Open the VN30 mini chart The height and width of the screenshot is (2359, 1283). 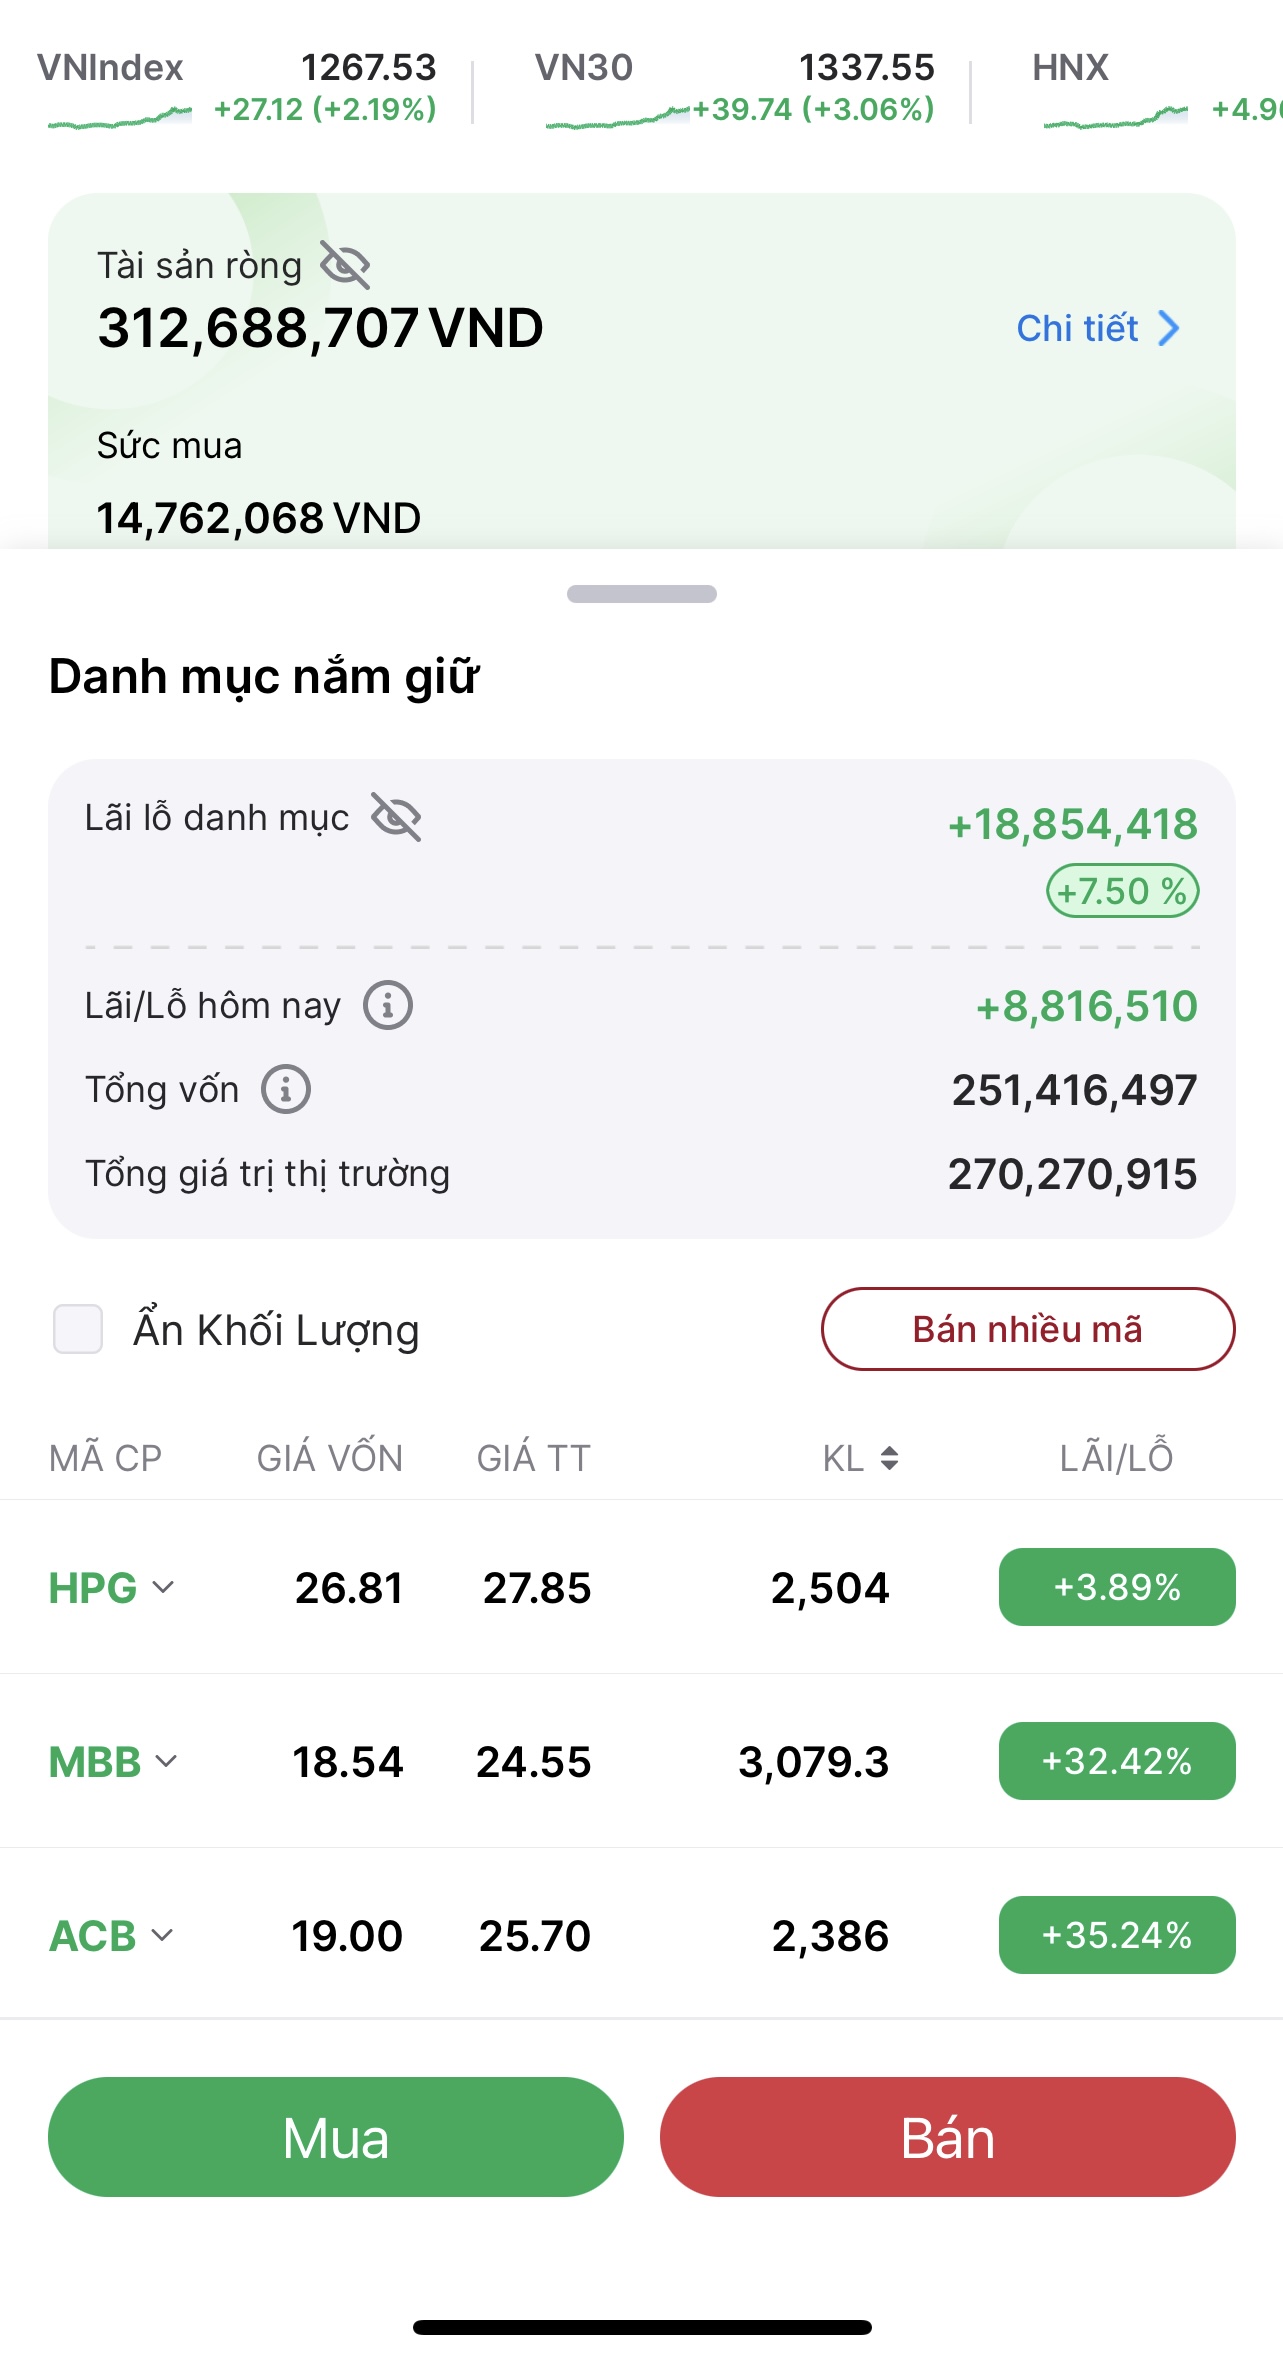point(617,118)
